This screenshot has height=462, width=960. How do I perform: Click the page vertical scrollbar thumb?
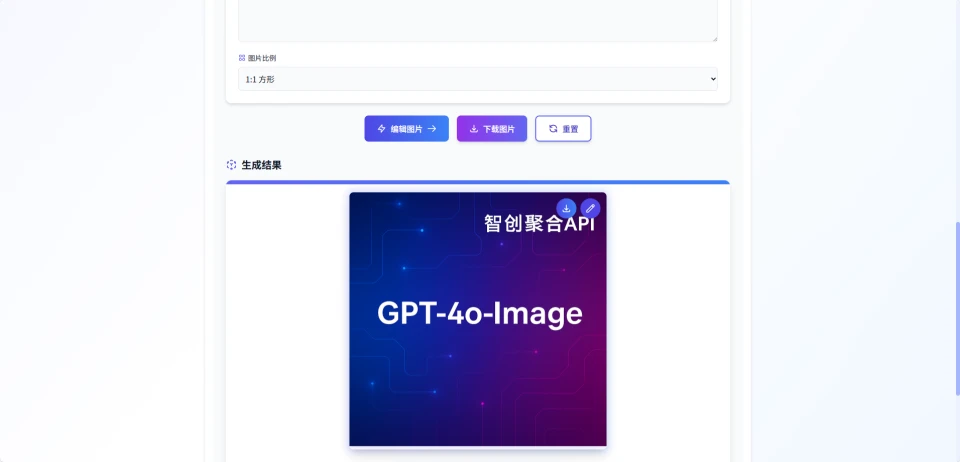[x=957, y=308]
